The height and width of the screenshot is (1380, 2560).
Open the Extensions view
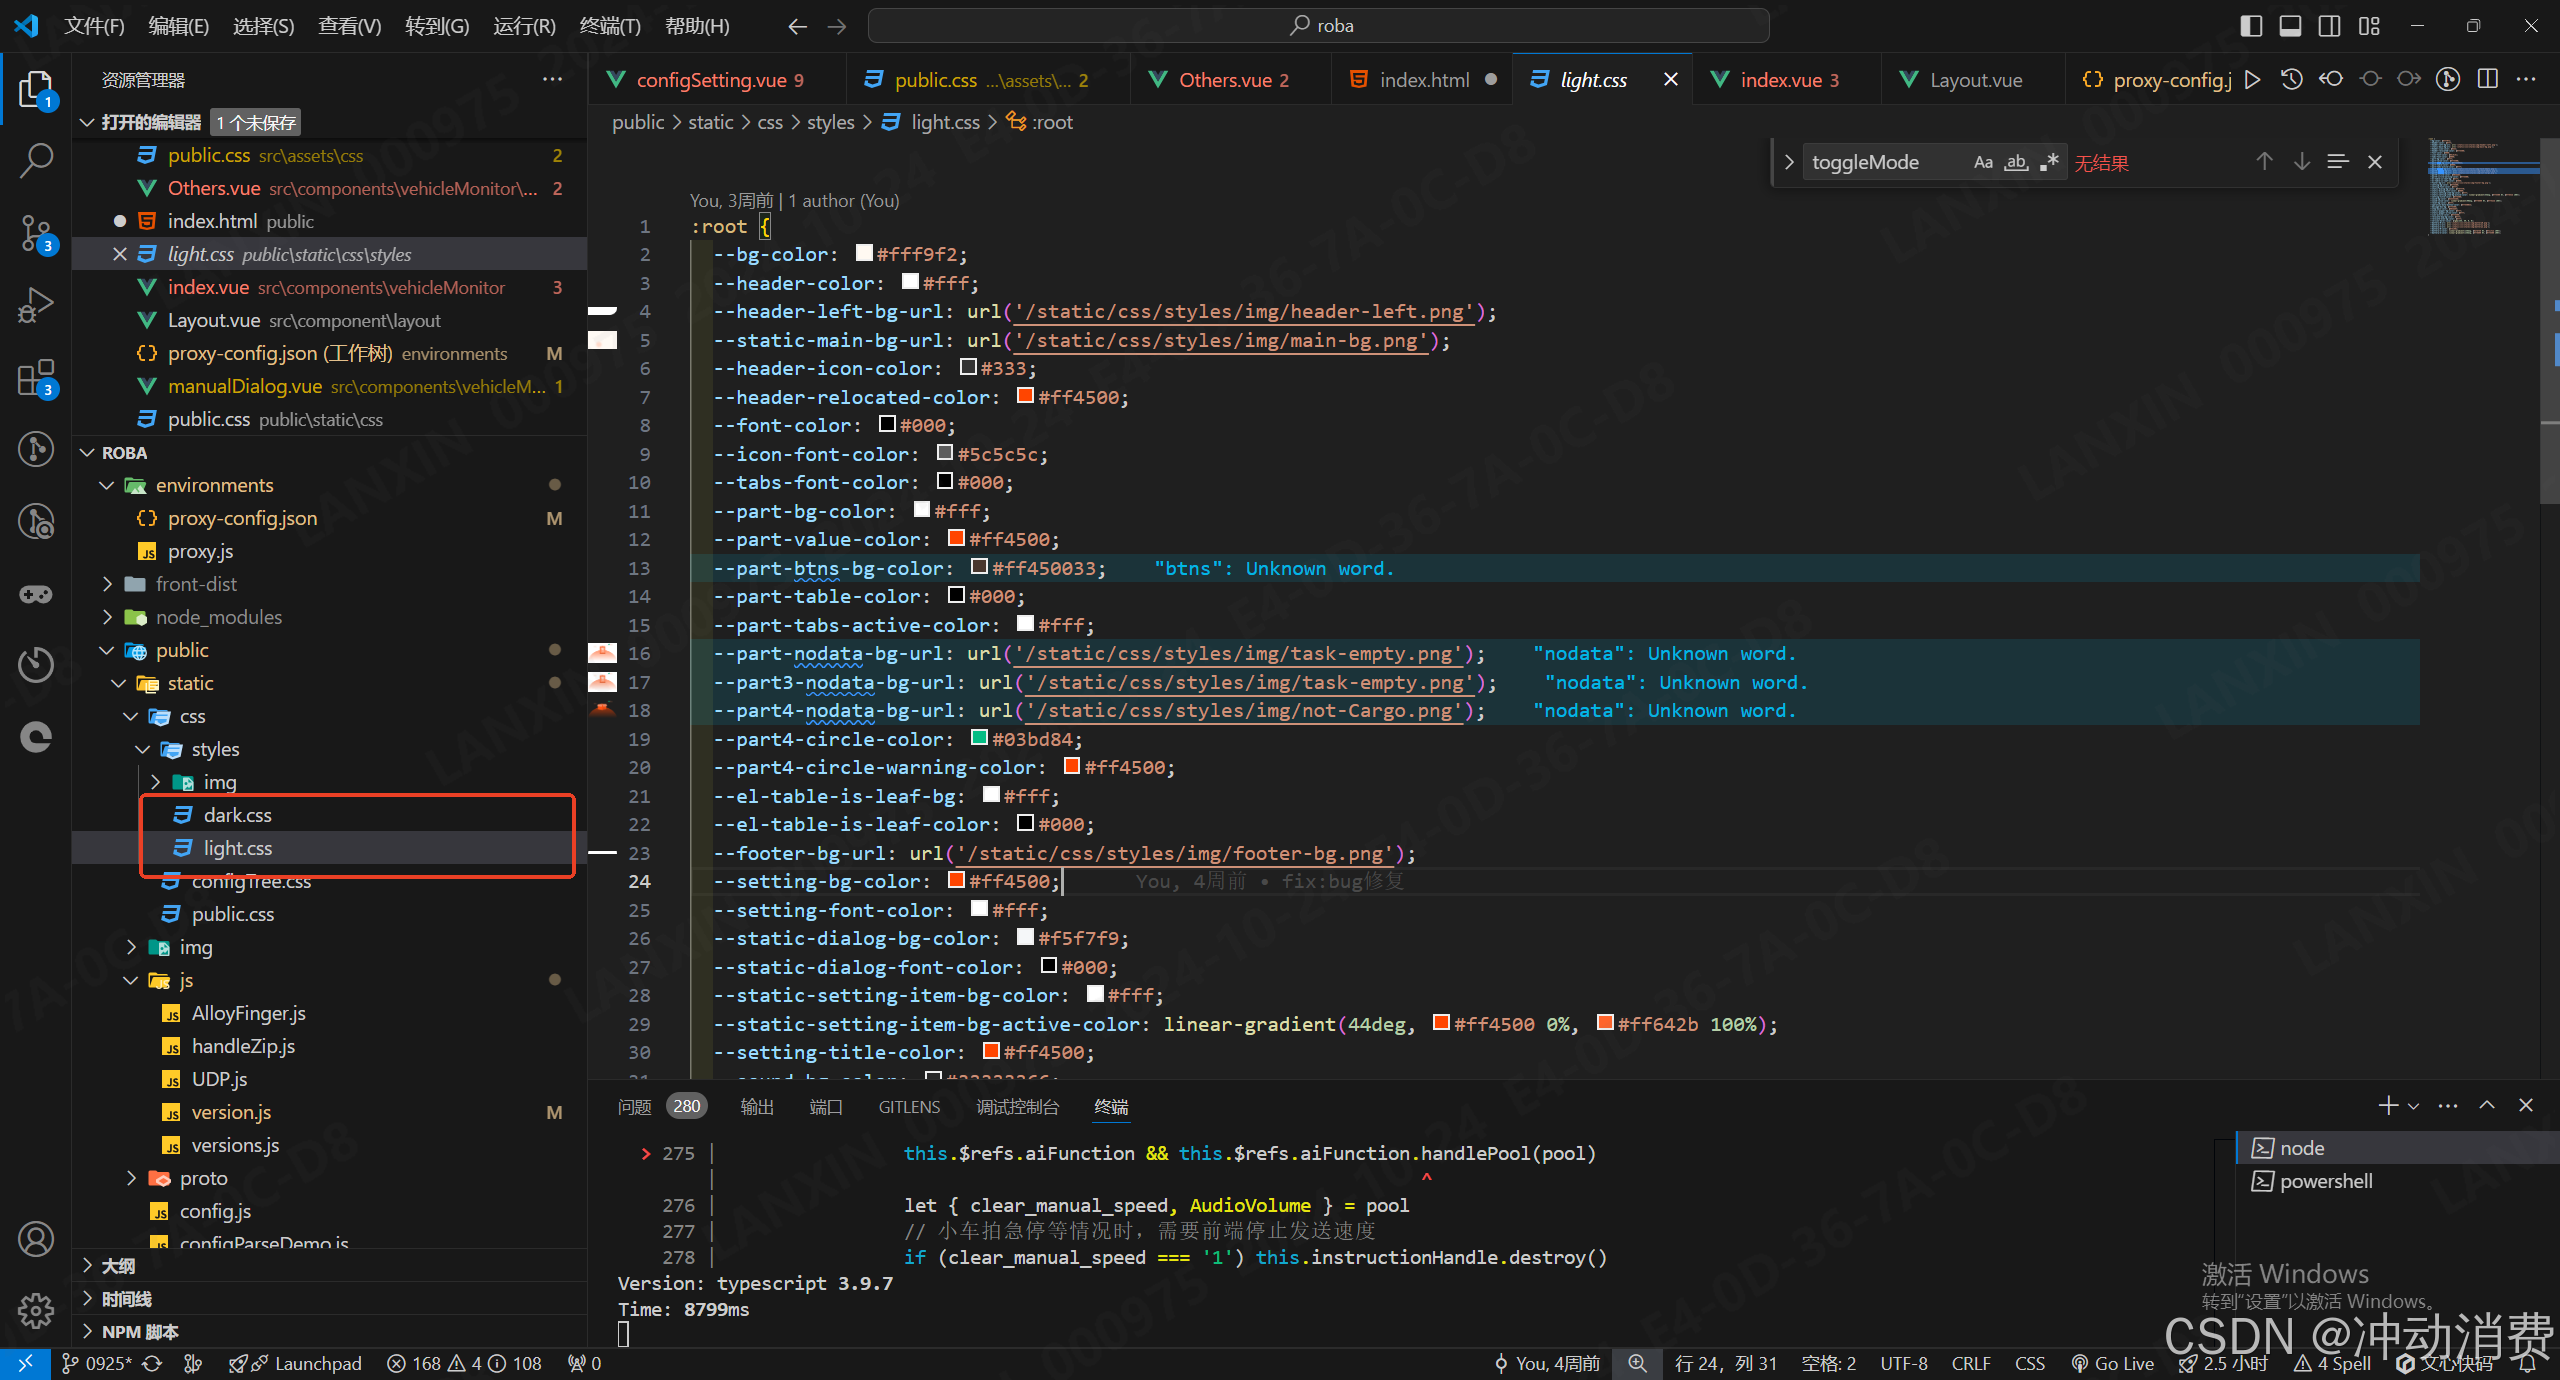click(36, 378)
